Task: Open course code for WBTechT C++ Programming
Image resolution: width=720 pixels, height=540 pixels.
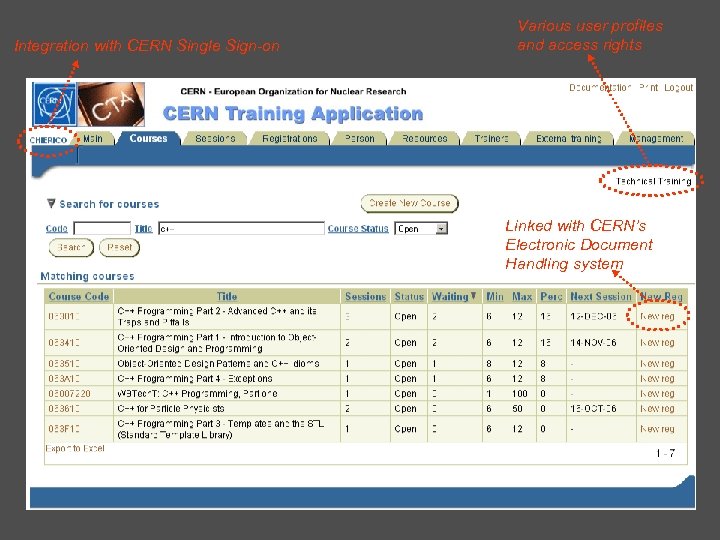Action: click(69, 394)
